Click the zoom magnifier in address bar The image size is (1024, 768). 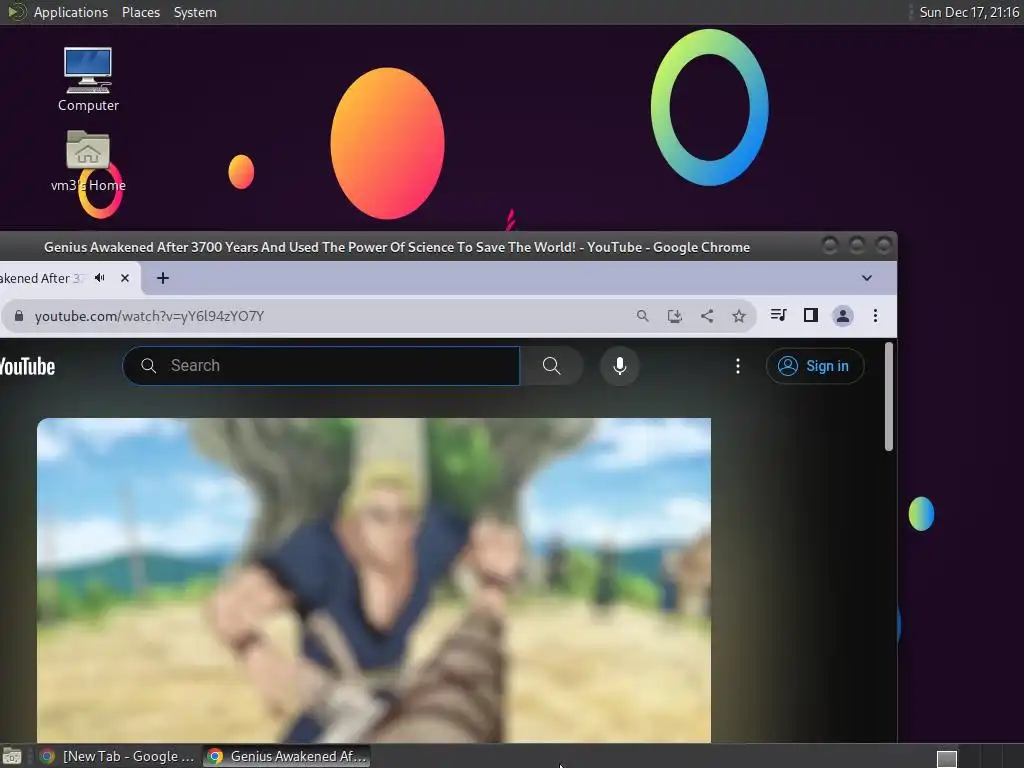tap(643, 316)
